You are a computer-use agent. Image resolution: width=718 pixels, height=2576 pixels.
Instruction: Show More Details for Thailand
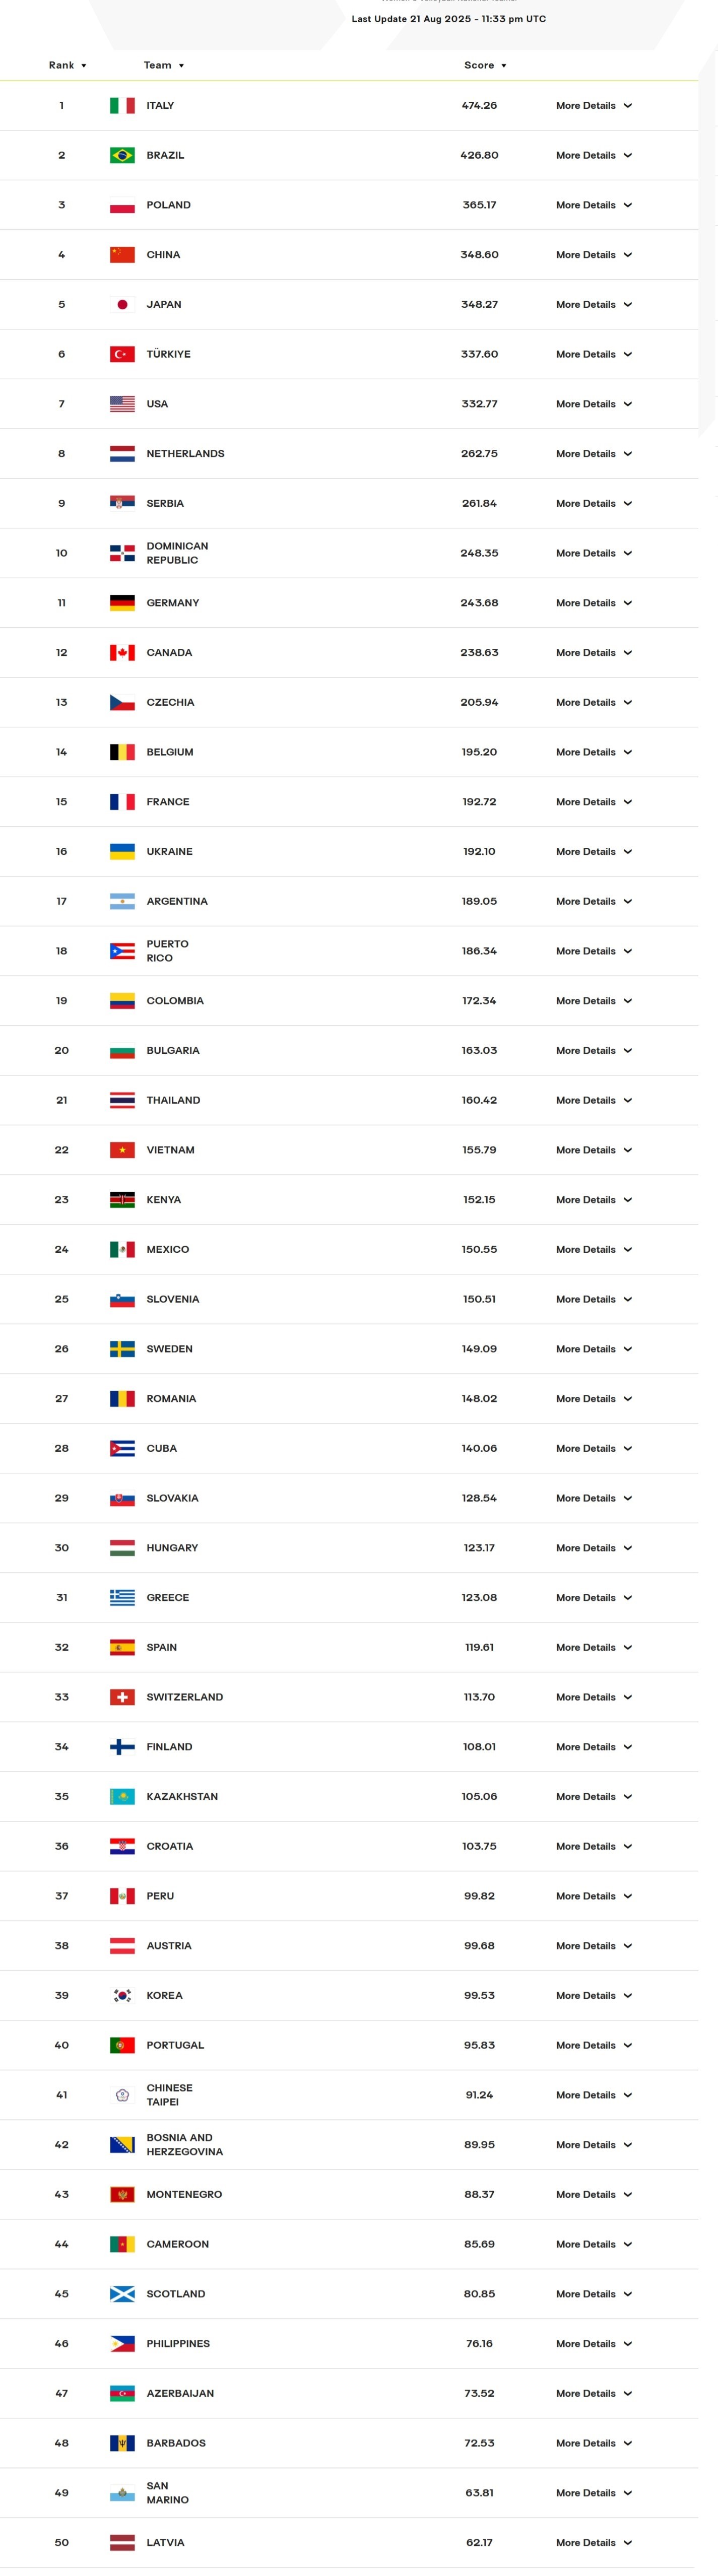point(594,1100)
